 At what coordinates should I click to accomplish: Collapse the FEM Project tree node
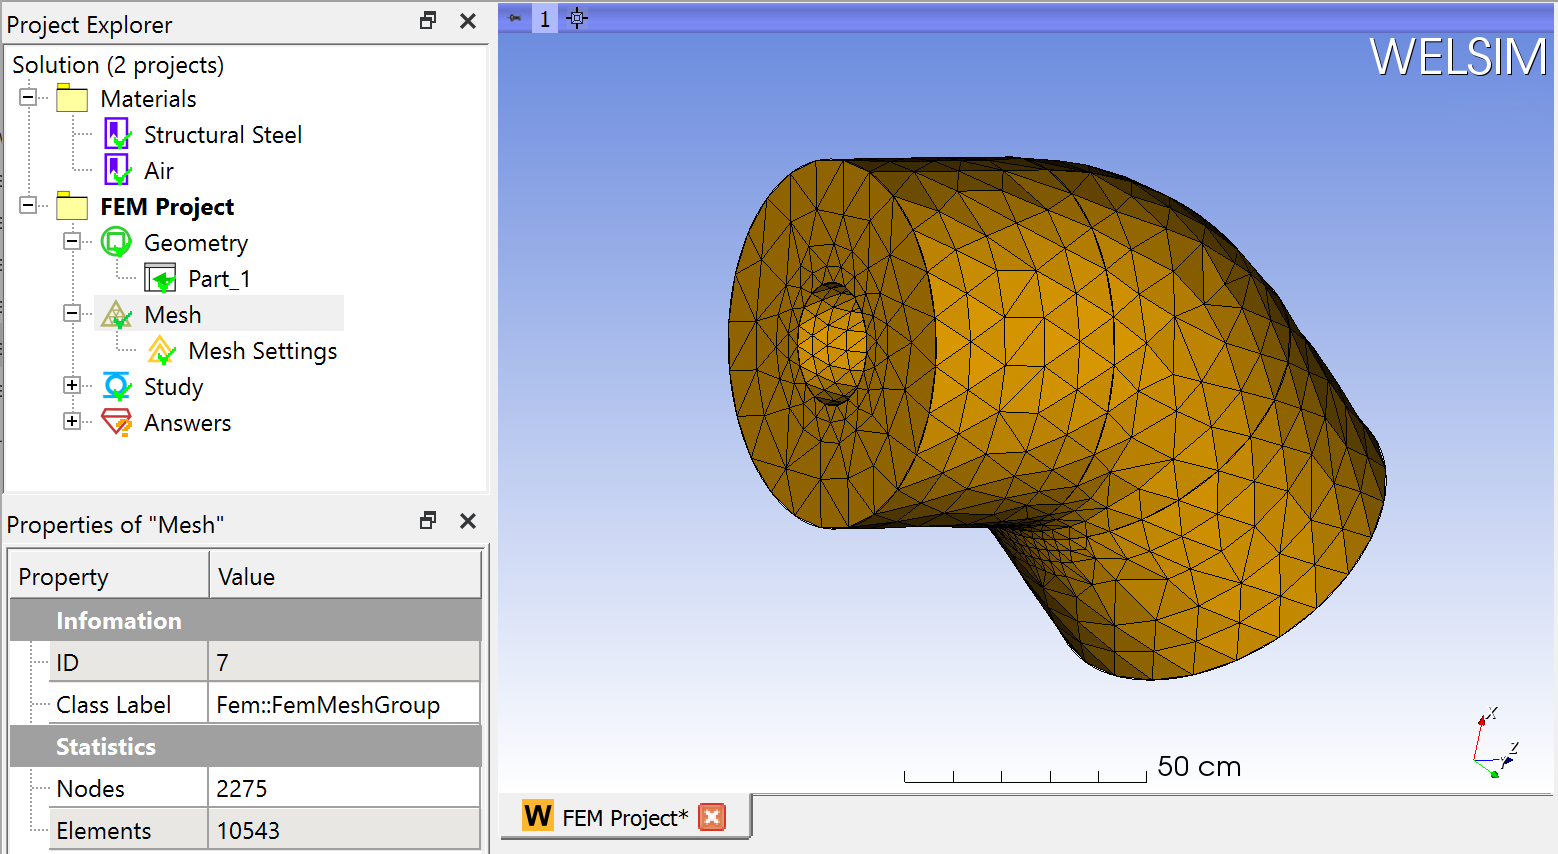(x=28, y=205)
